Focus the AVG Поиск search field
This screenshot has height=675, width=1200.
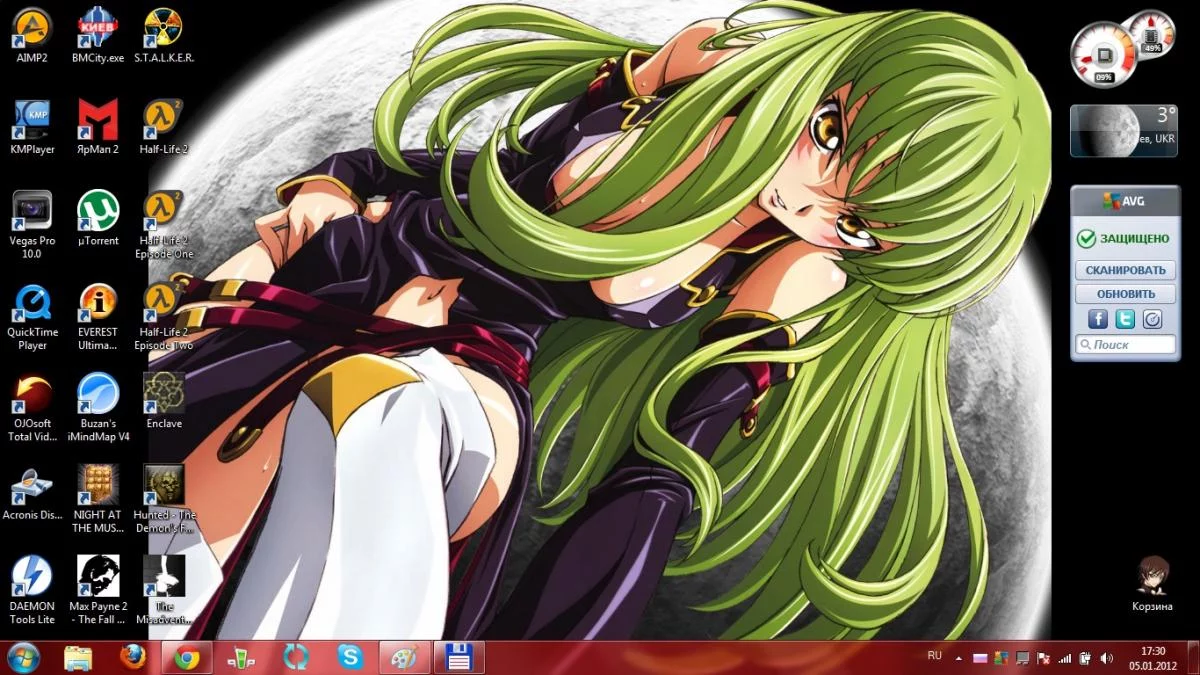click(x=1125, y=345)
